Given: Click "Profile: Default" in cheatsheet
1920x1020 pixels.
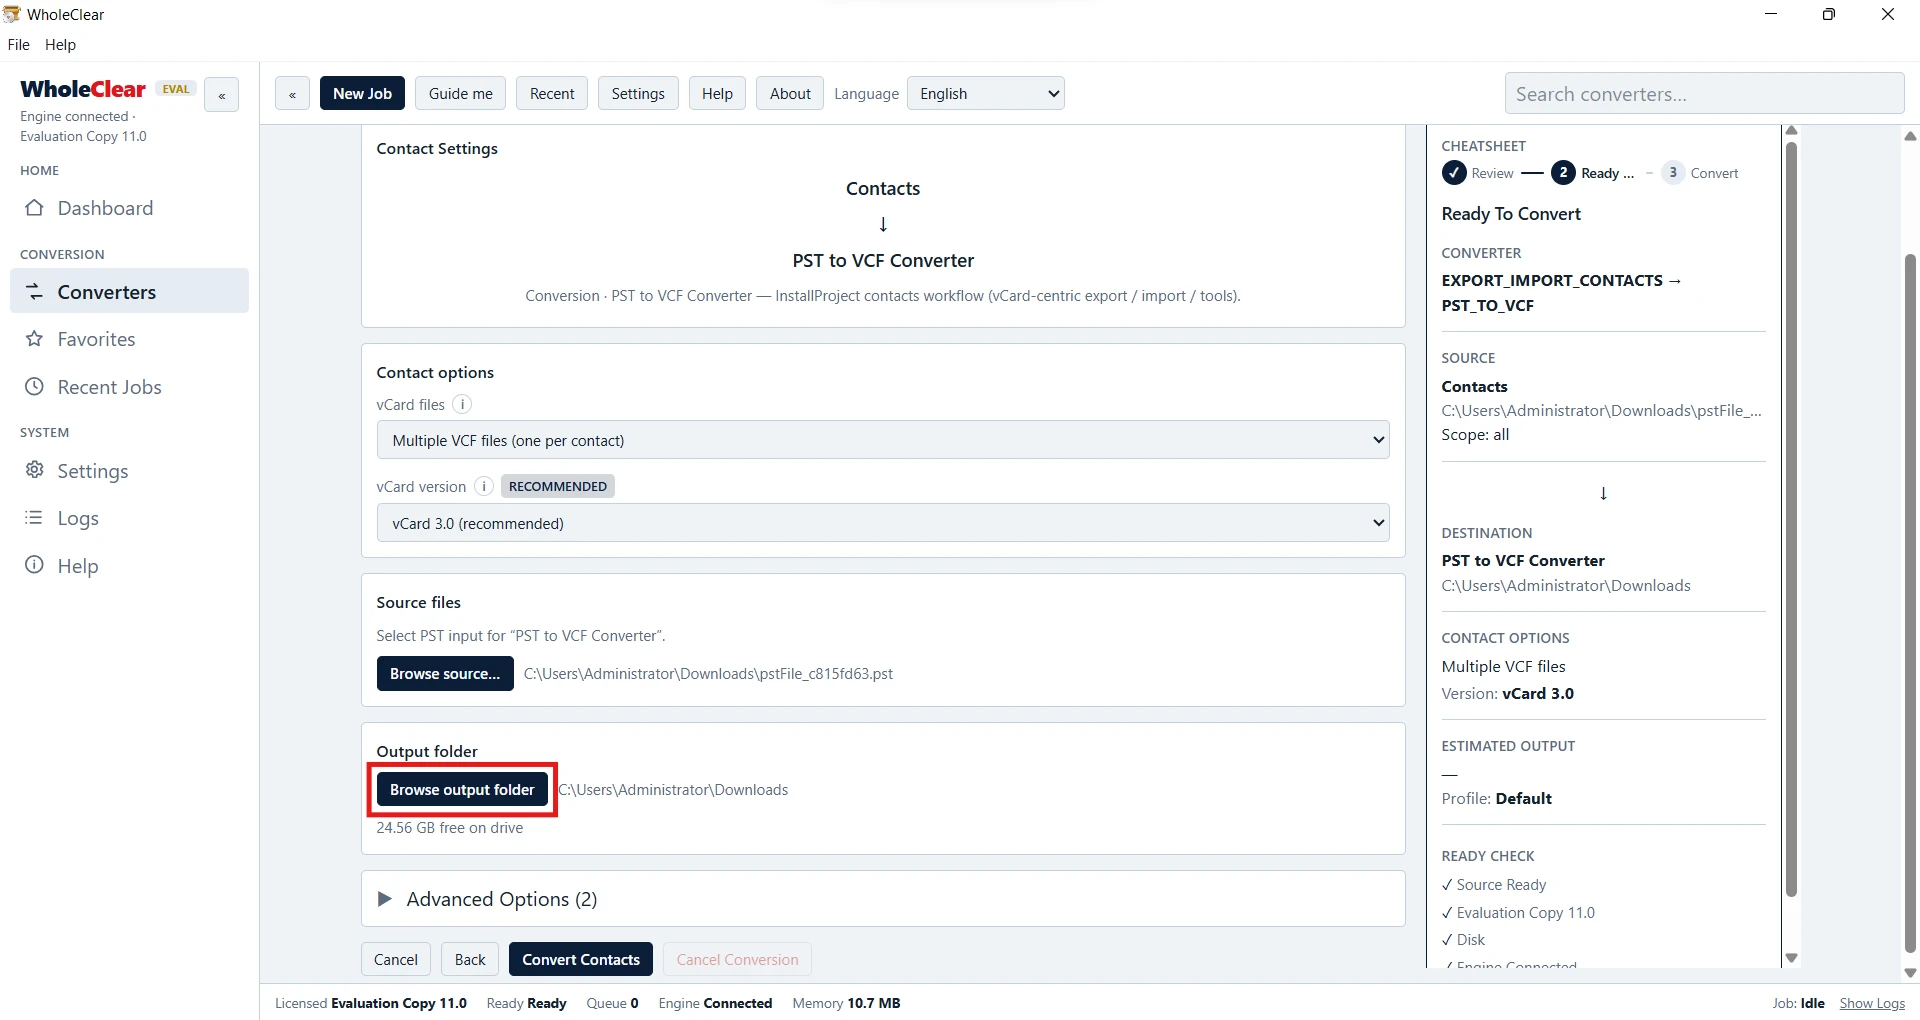Looking at the screenshot, I should [1496, 798].
